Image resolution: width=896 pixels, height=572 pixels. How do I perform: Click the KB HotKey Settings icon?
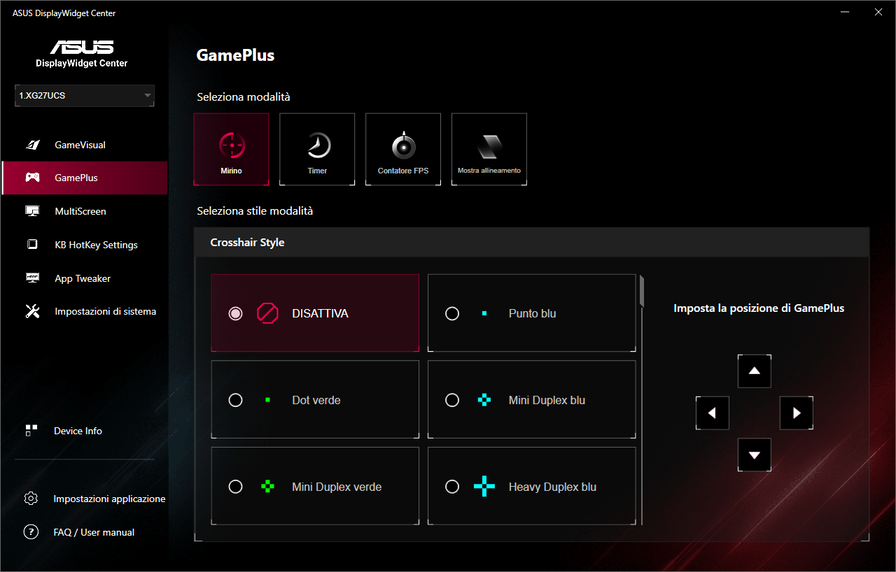click(33, 244)
